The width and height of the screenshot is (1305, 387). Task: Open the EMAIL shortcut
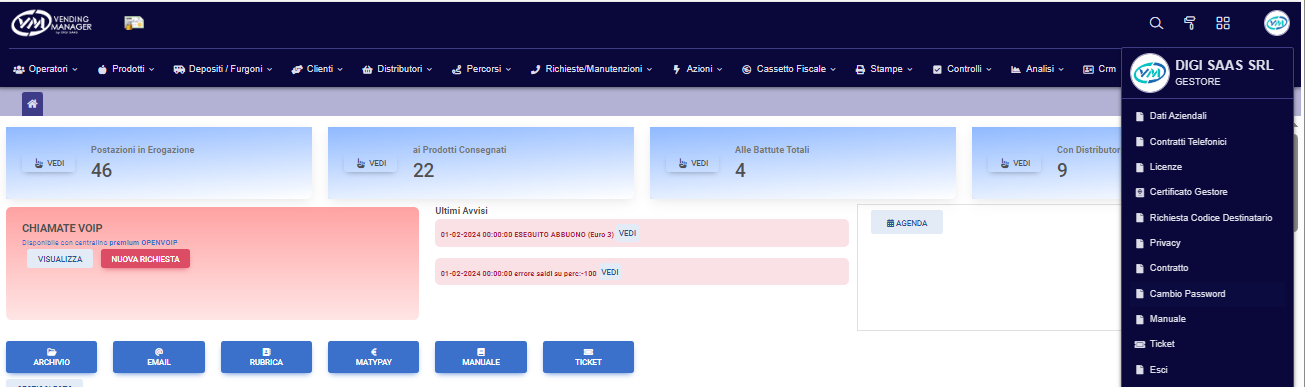coord(159,357)
